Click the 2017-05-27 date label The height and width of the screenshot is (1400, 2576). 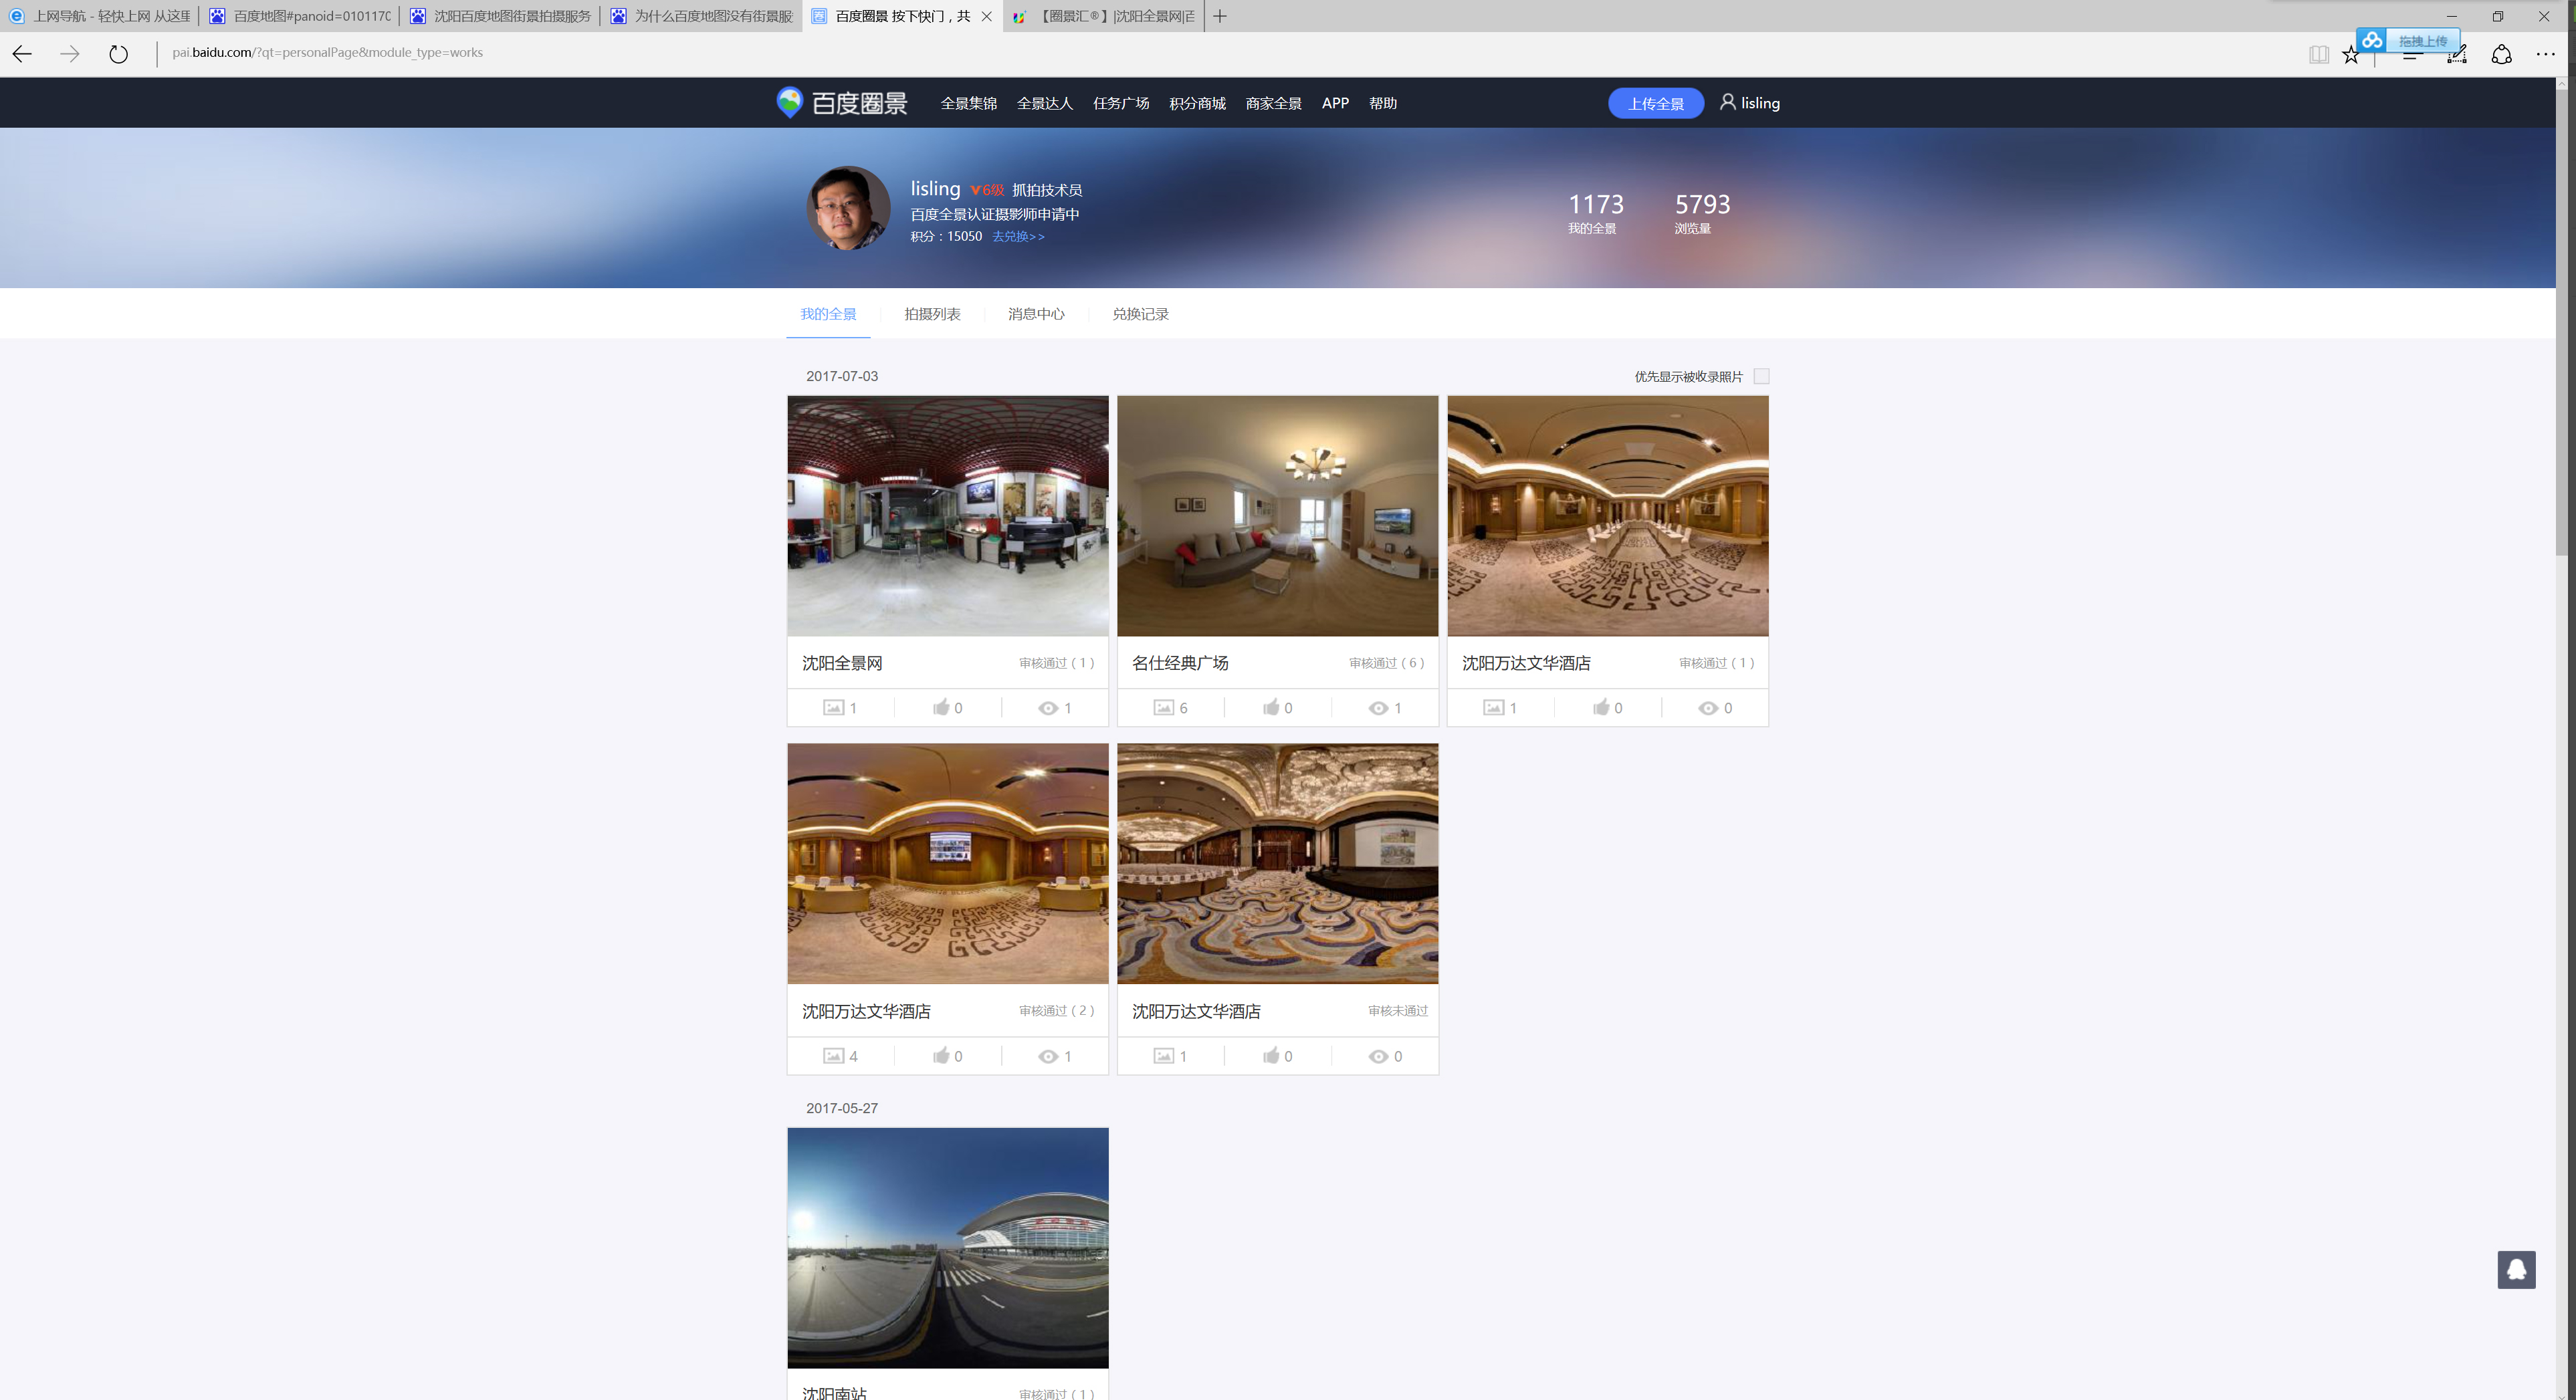click(842, 1108)
